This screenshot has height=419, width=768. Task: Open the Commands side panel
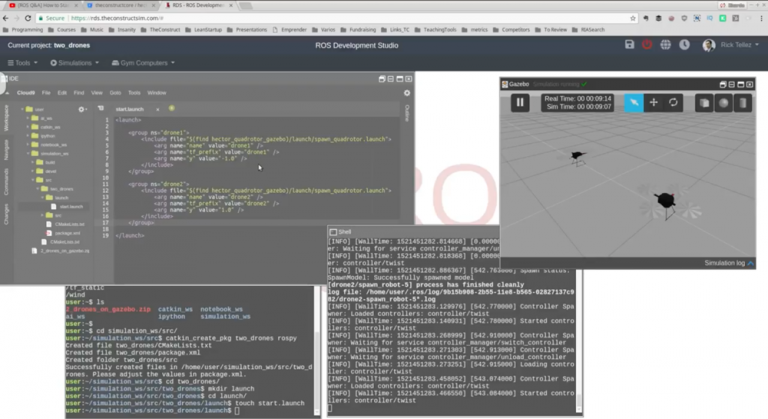tap(6, 182)
